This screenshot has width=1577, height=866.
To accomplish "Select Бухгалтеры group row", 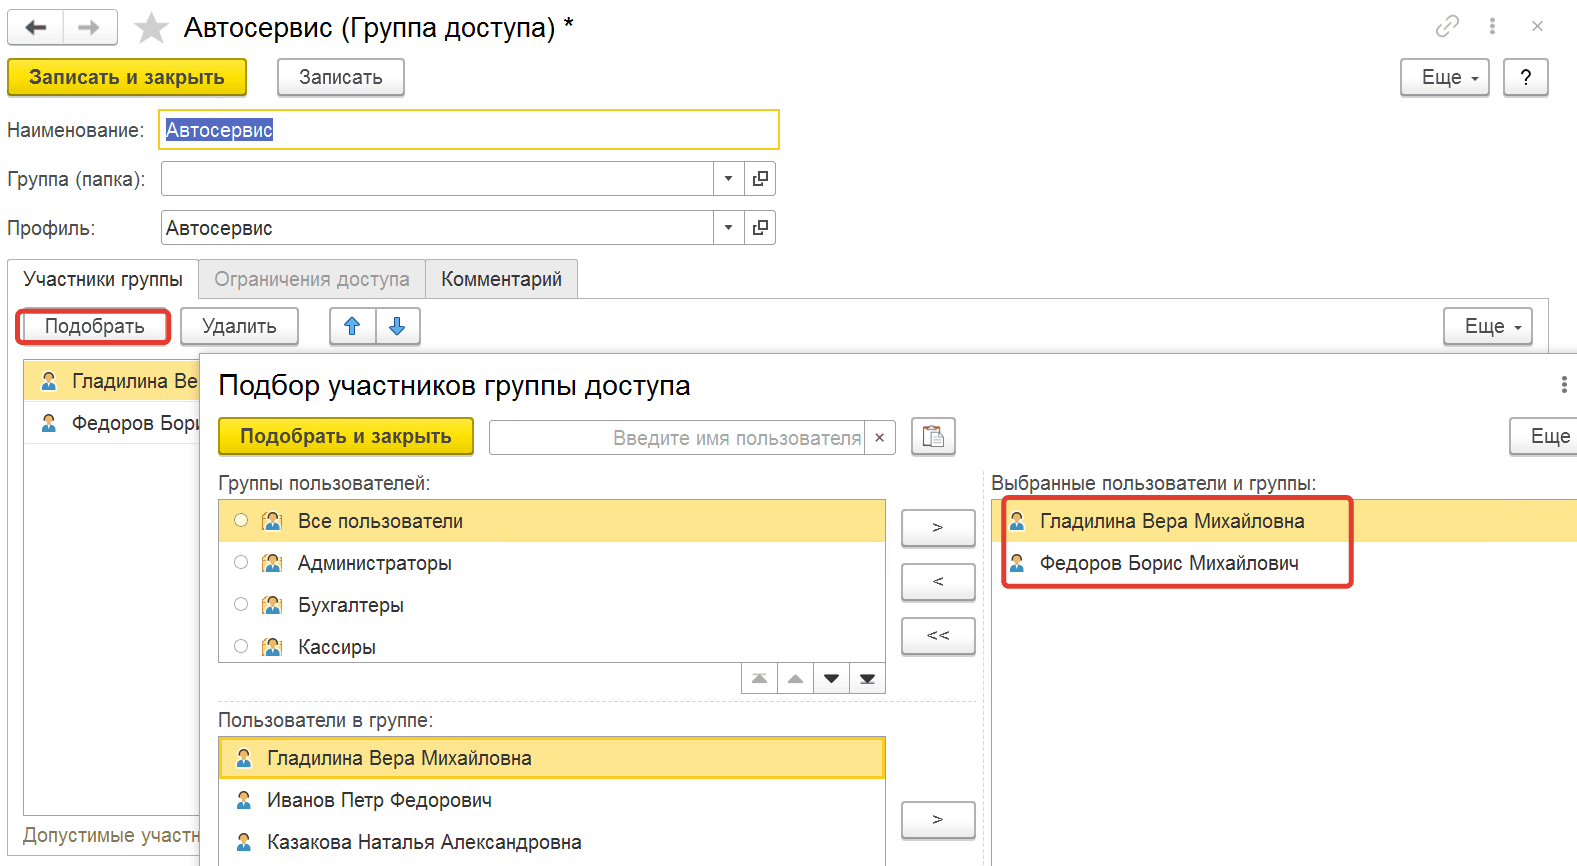I will coord(552,605).
